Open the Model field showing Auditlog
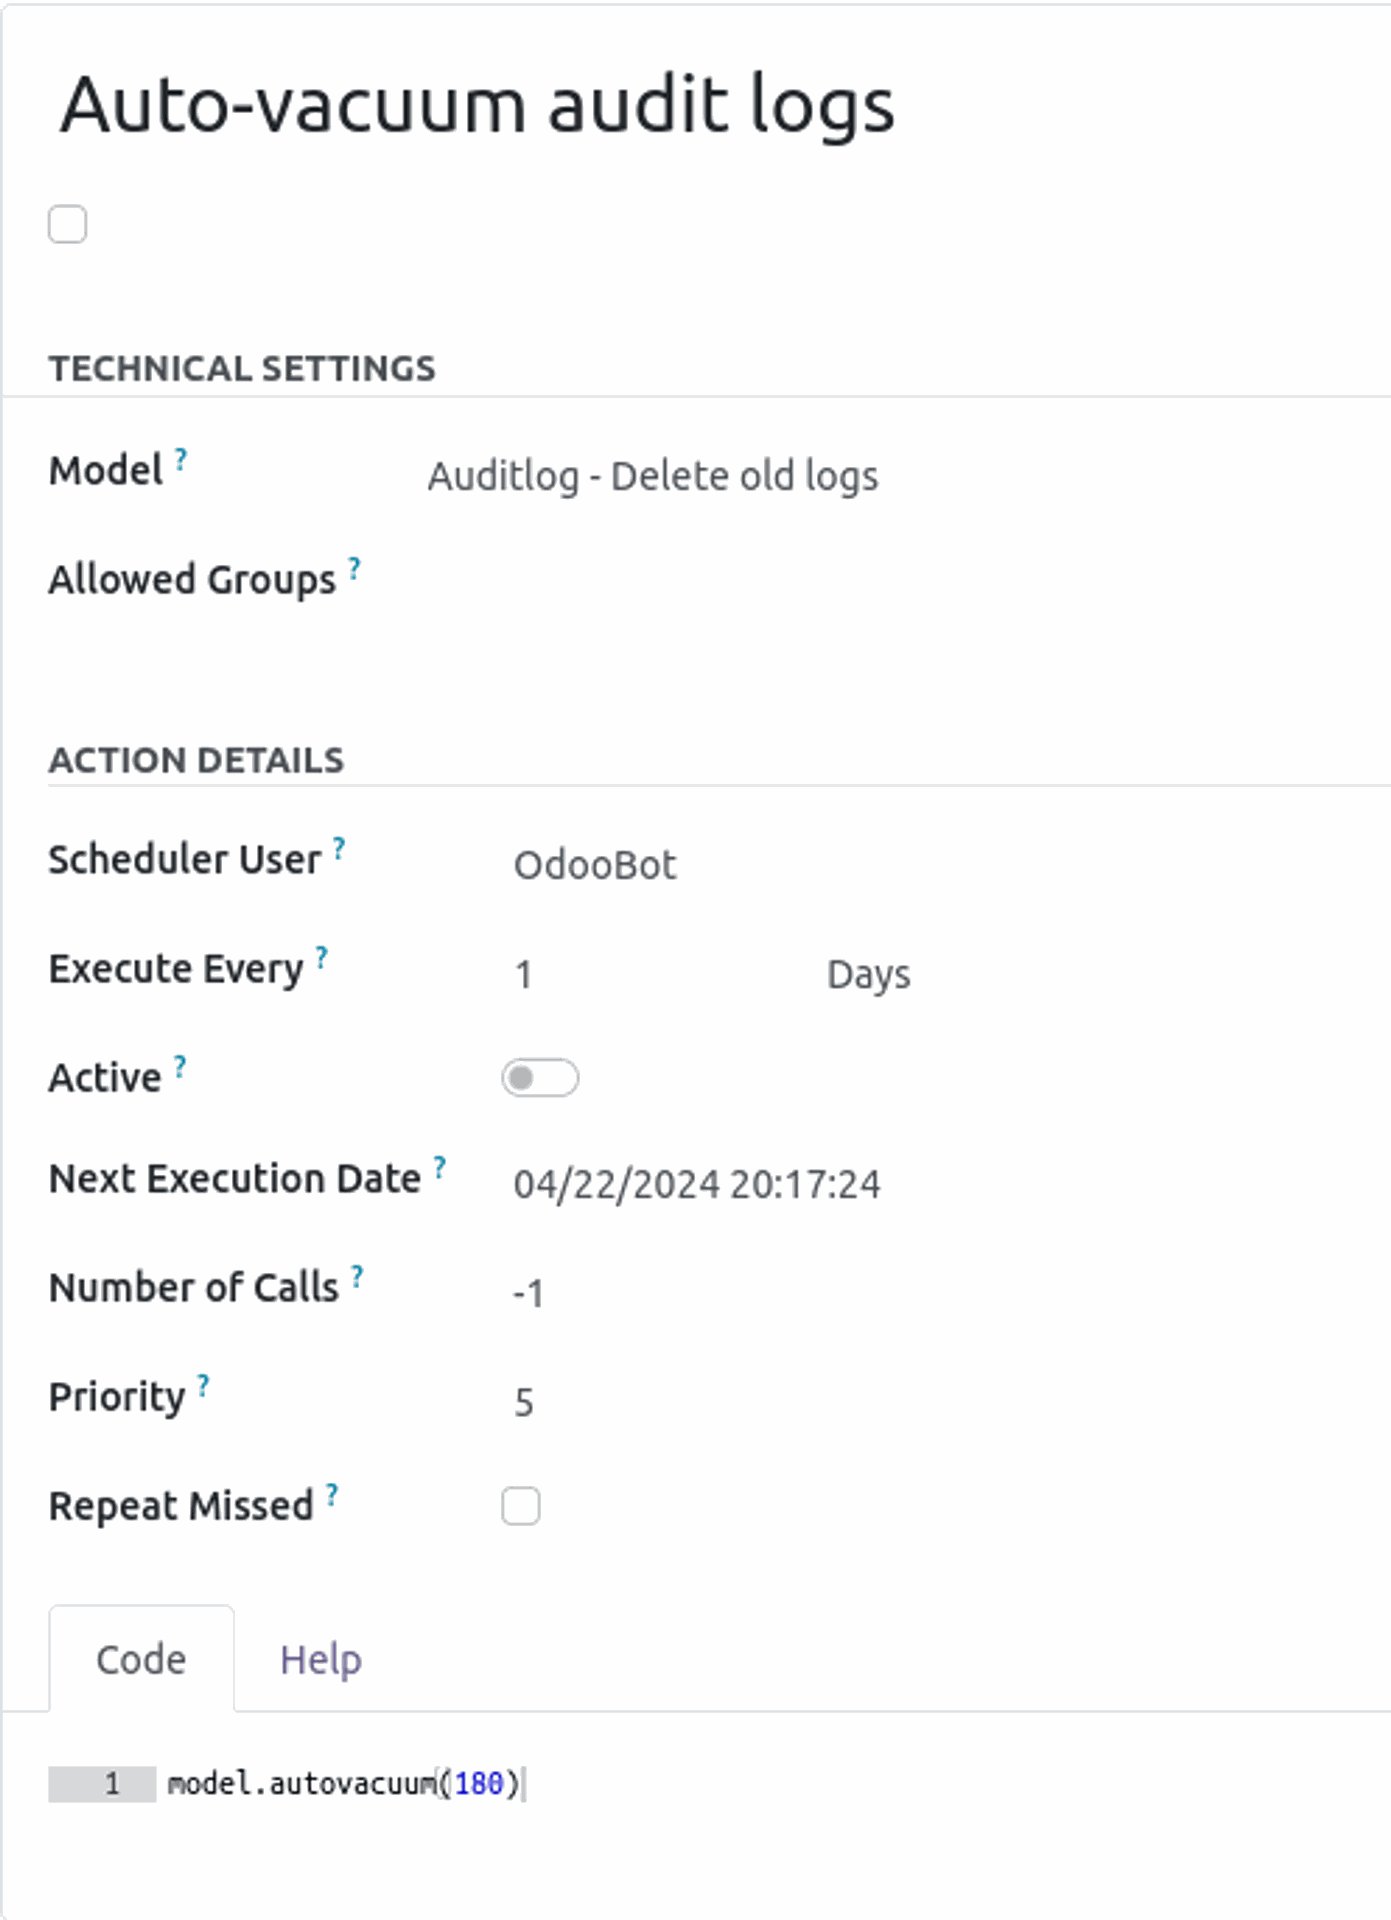The height and width of the screenshot is (1920, 1391). click(653, 477)
